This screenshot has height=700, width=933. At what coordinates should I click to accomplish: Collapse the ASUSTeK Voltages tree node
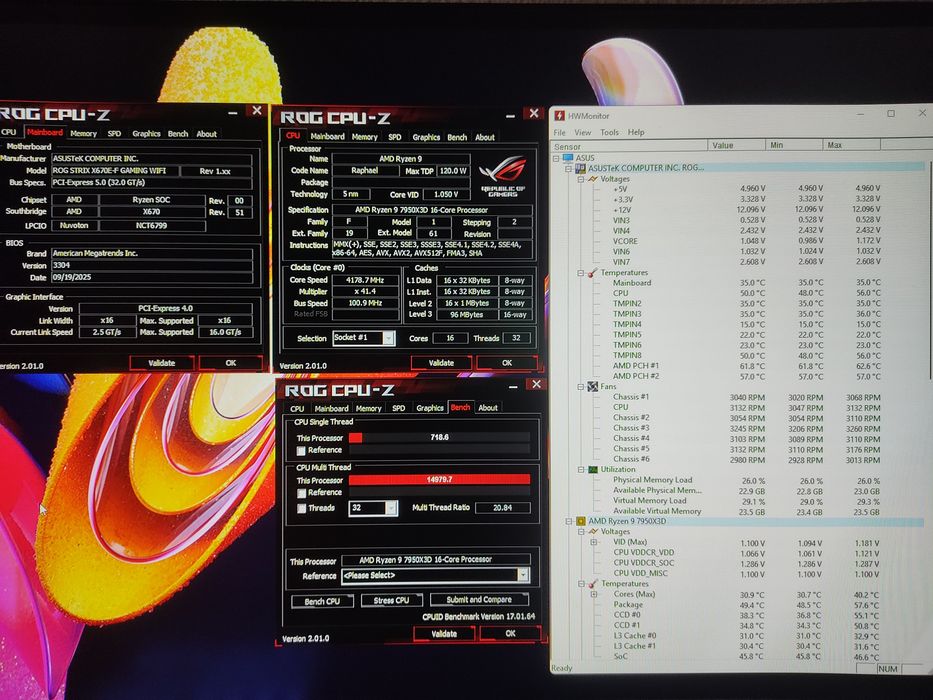point(581,179)
